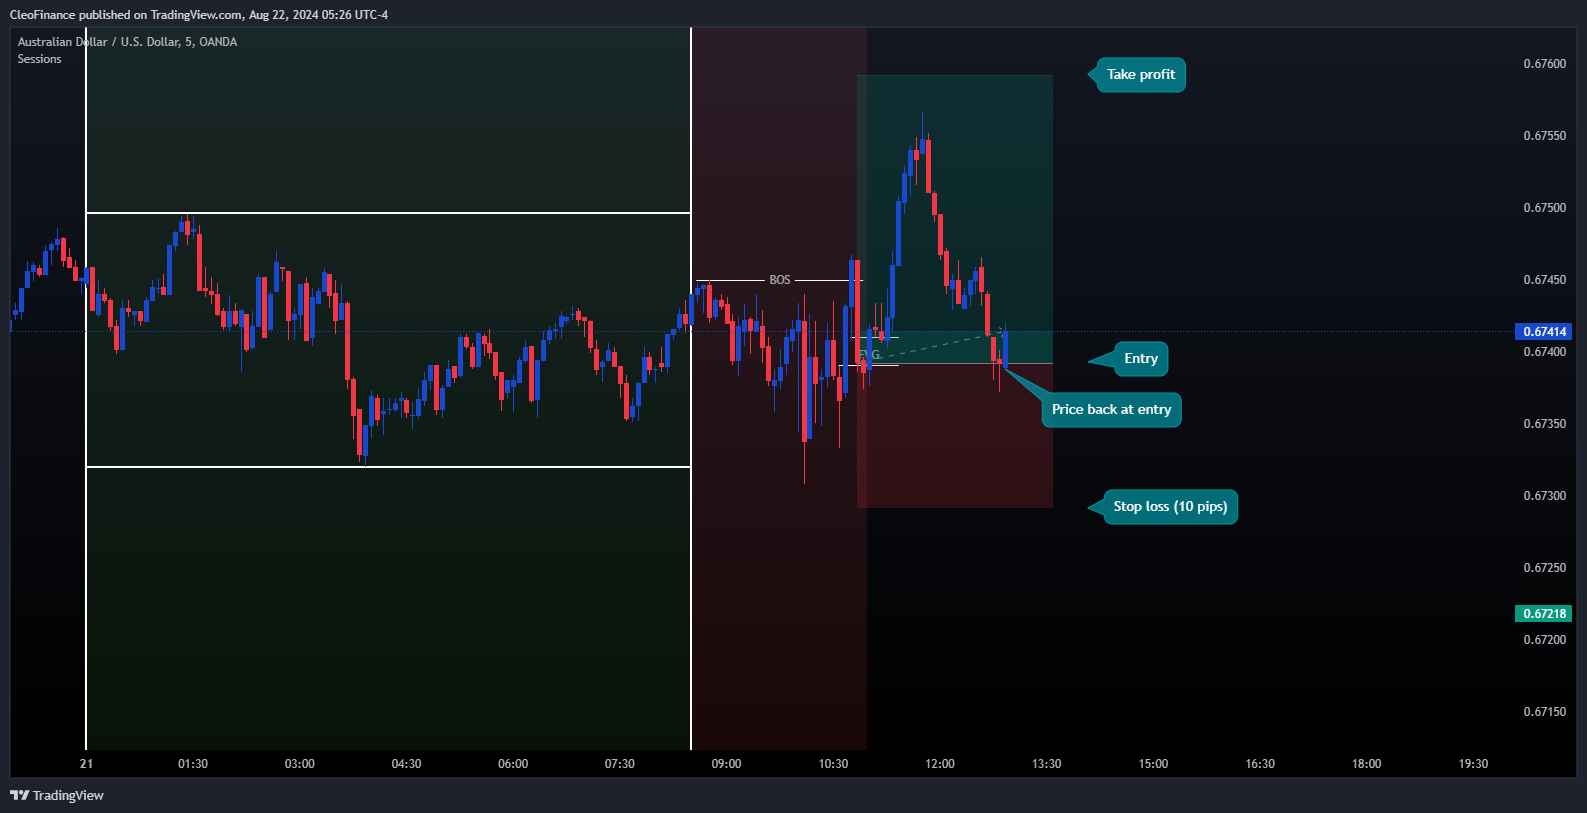This screenshot has height=813, width=1587.
Task: Click the 0.67150 price axis label
Action: pos(1544,712)
